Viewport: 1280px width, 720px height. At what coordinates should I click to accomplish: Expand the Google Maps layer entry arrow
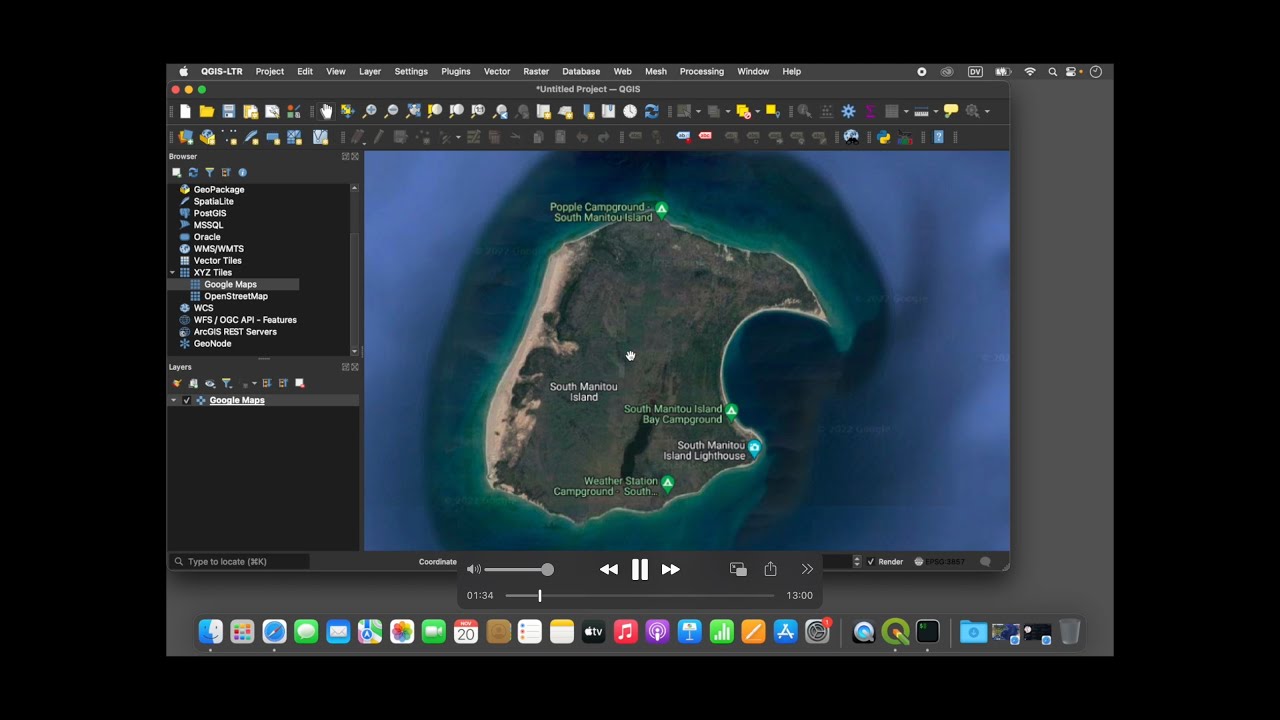point(173,400)
